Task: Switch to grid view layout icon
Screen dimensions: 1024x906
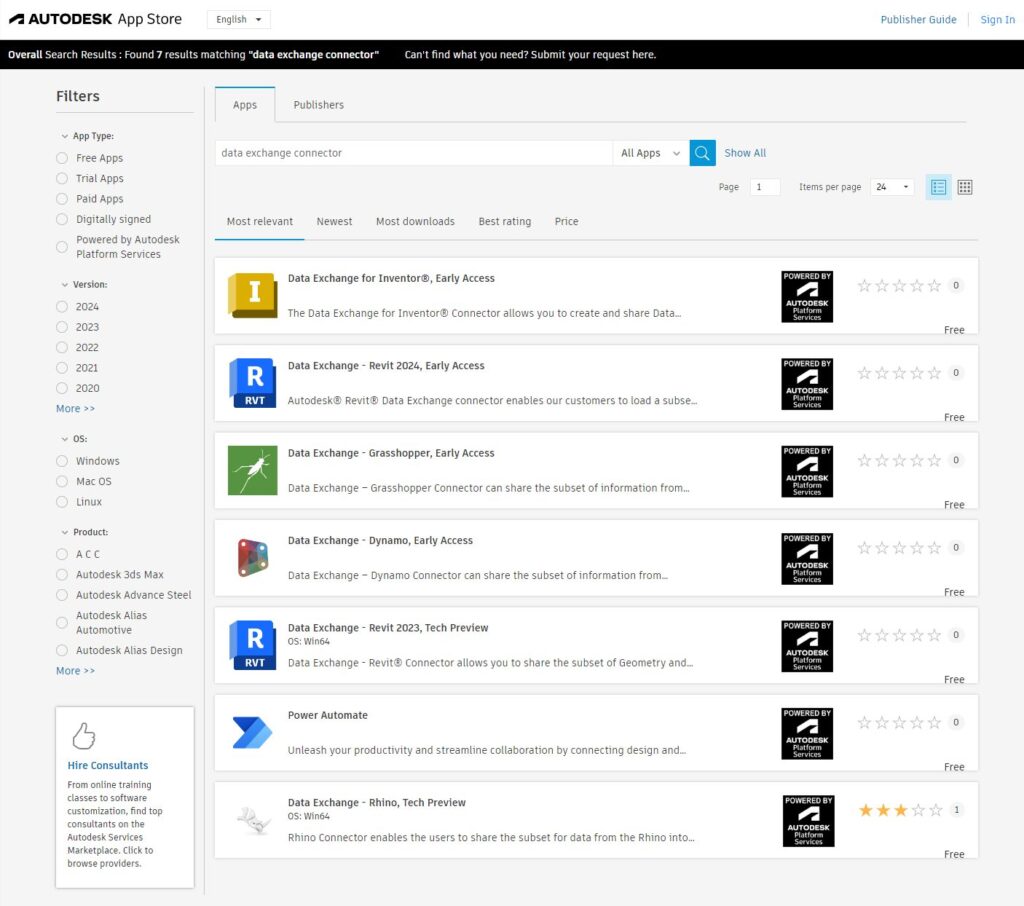Action: tap(965, 187)
